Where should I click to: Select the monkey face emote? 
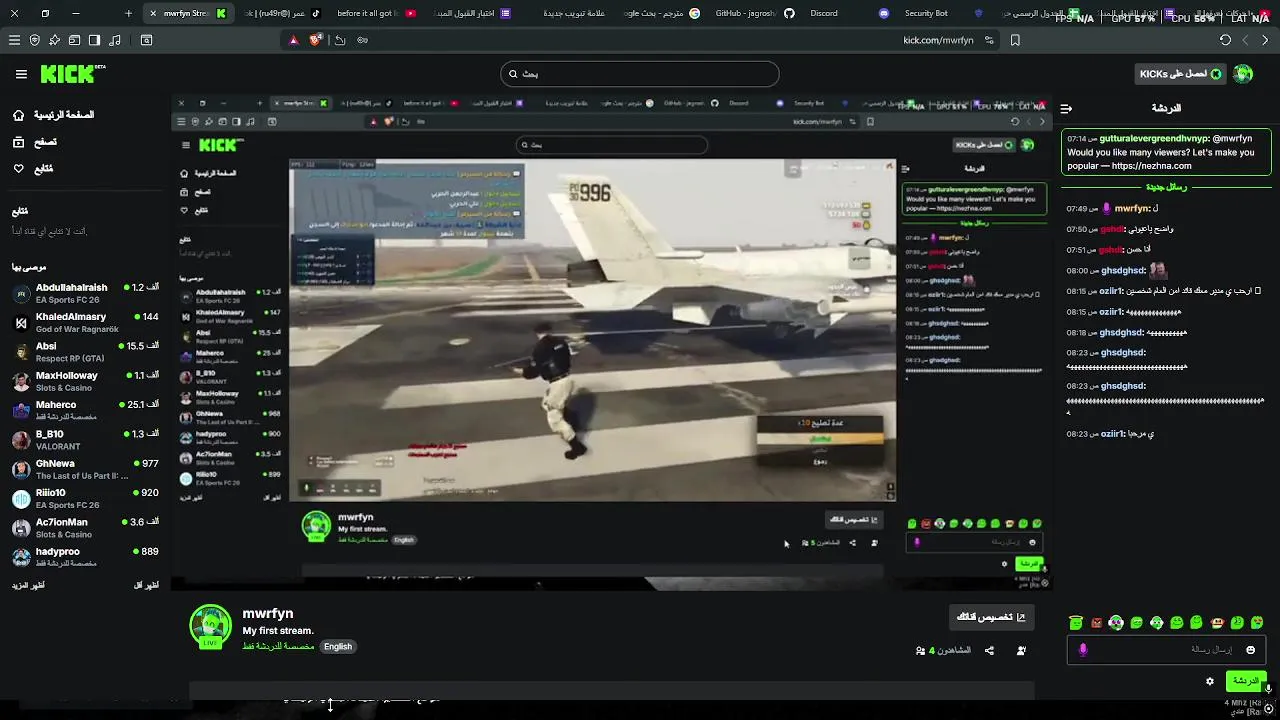tap(1217, 622)
